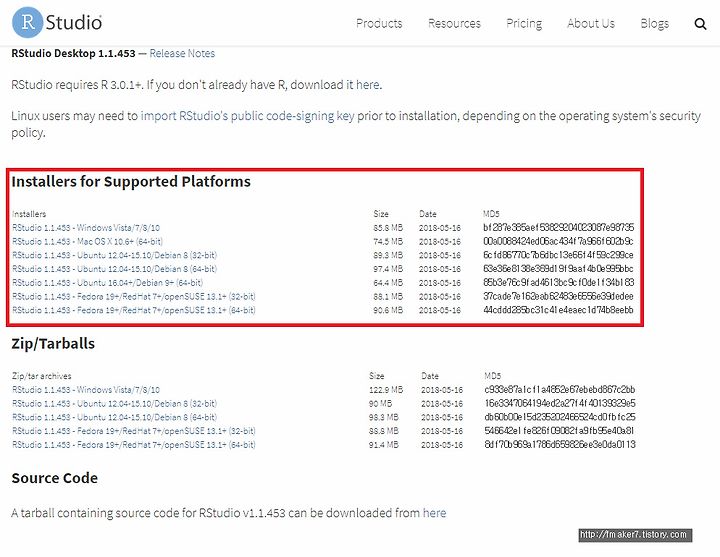Open the Products menu
720x557 pixels.
click(379, 23)
